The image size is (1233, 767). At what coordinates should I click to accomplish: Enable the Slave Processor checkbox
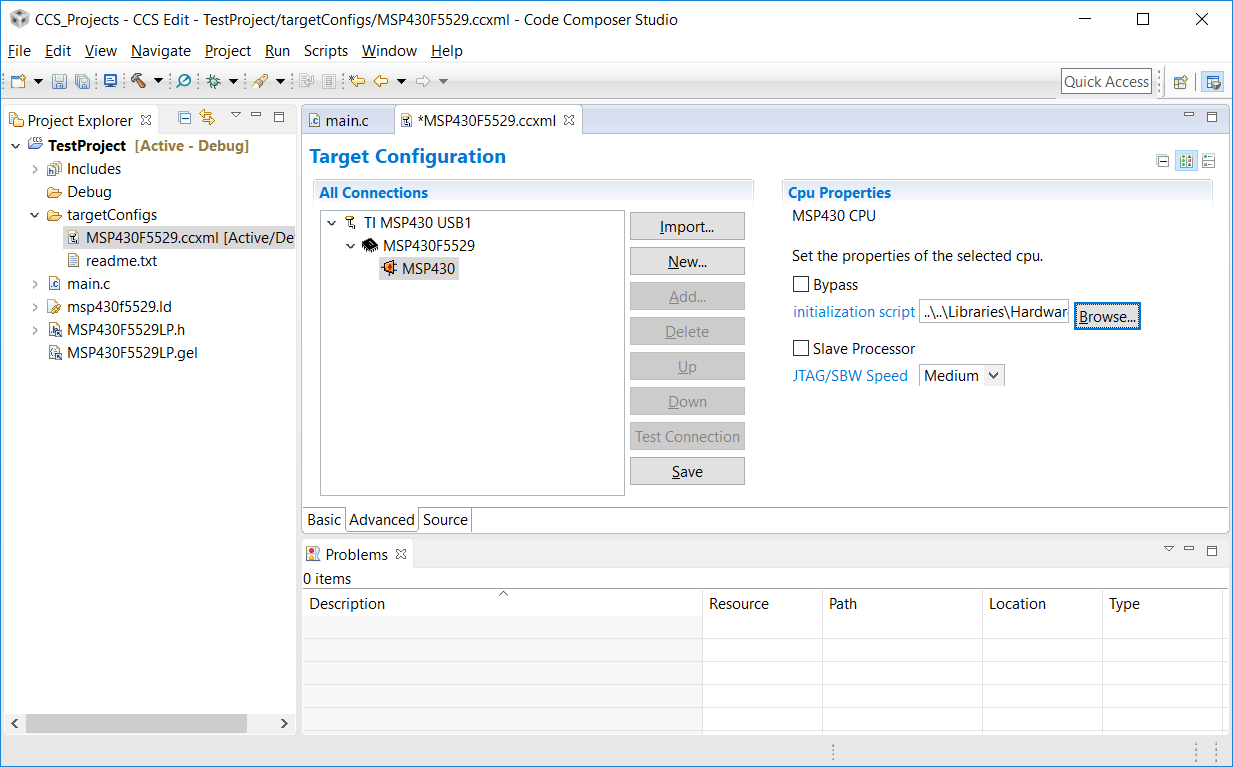pos(801,349)
